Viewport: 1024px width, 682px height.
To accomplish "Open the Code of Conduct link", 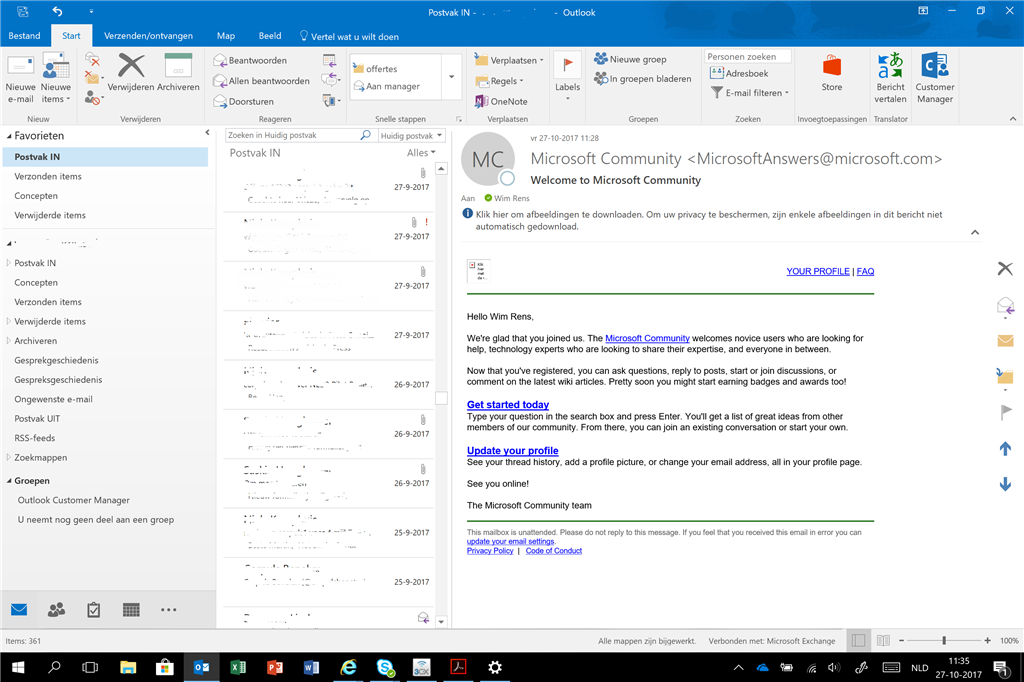I will pos(554,551).
